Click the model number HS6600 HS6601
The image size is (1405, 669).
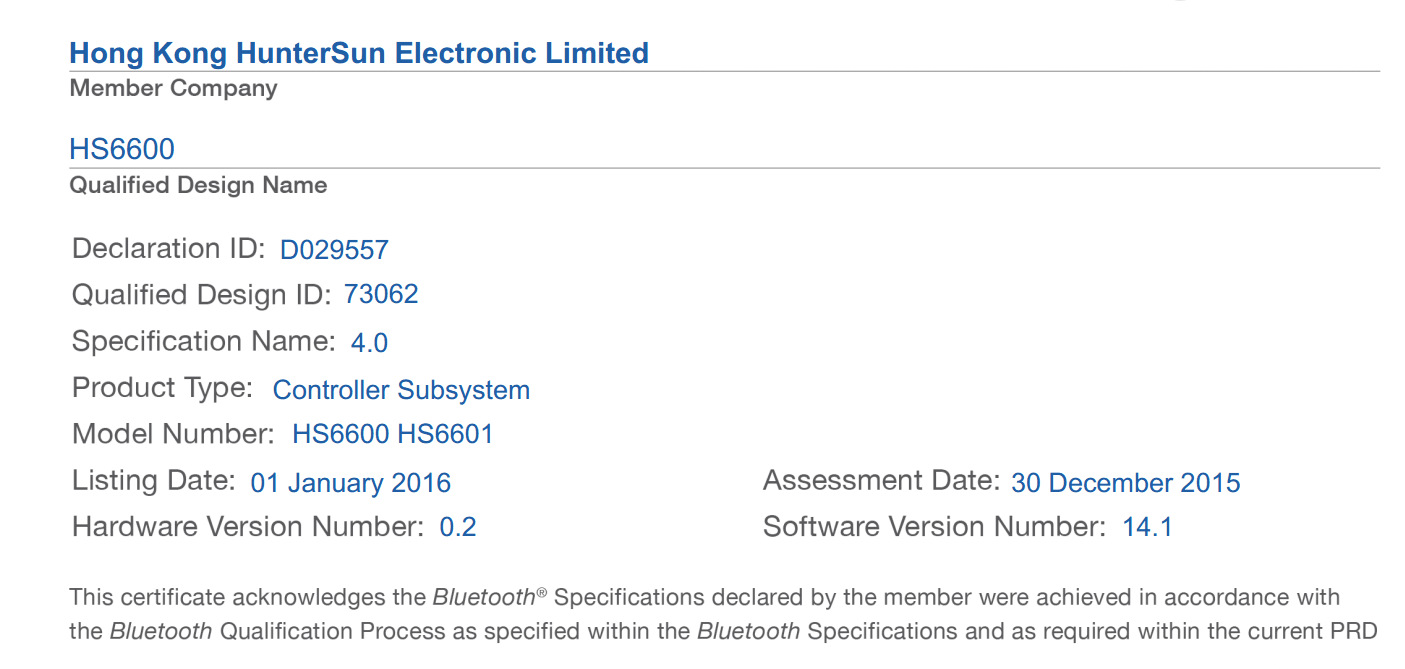click(x=393, y=435)
